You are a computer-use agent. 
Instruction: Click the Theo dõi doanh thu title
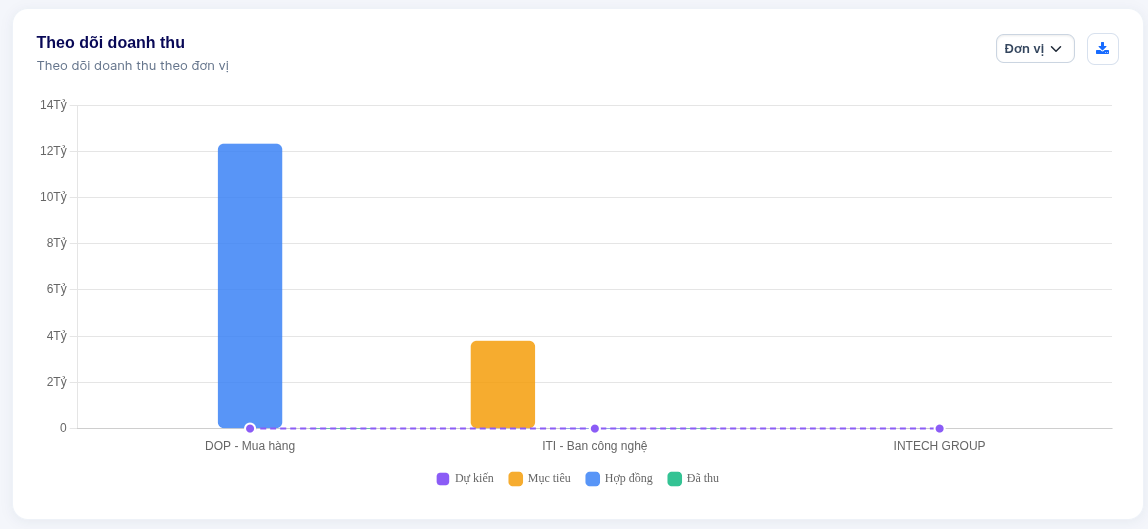click(x=111, y=42)
